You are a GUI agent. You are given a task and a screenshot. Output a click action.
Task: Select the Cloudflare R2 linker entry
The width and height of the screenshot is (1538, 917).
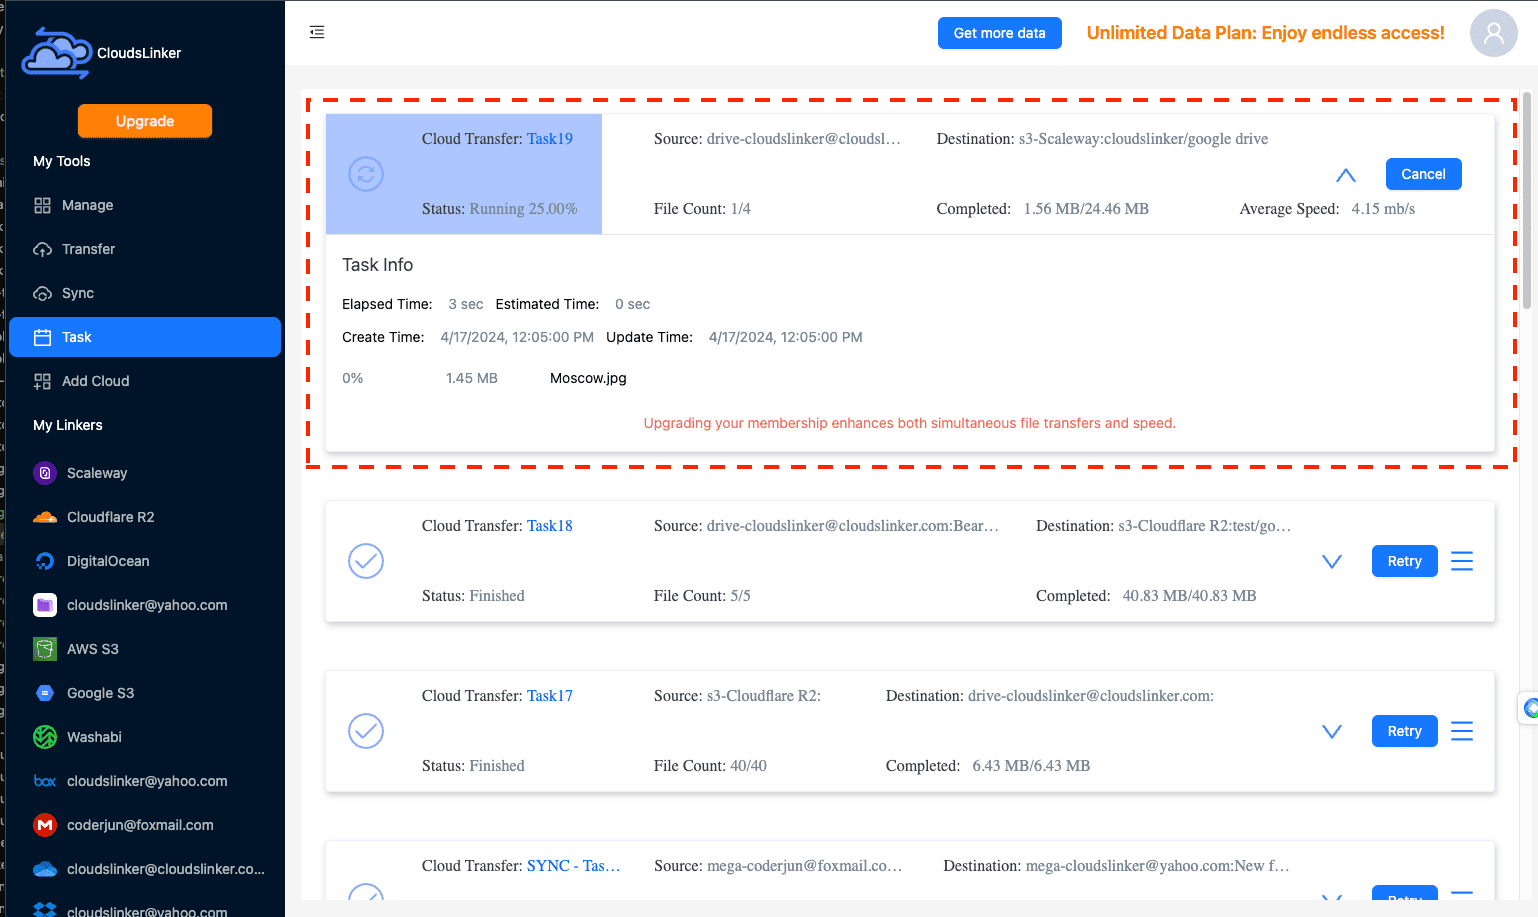[x=145, y=517]
